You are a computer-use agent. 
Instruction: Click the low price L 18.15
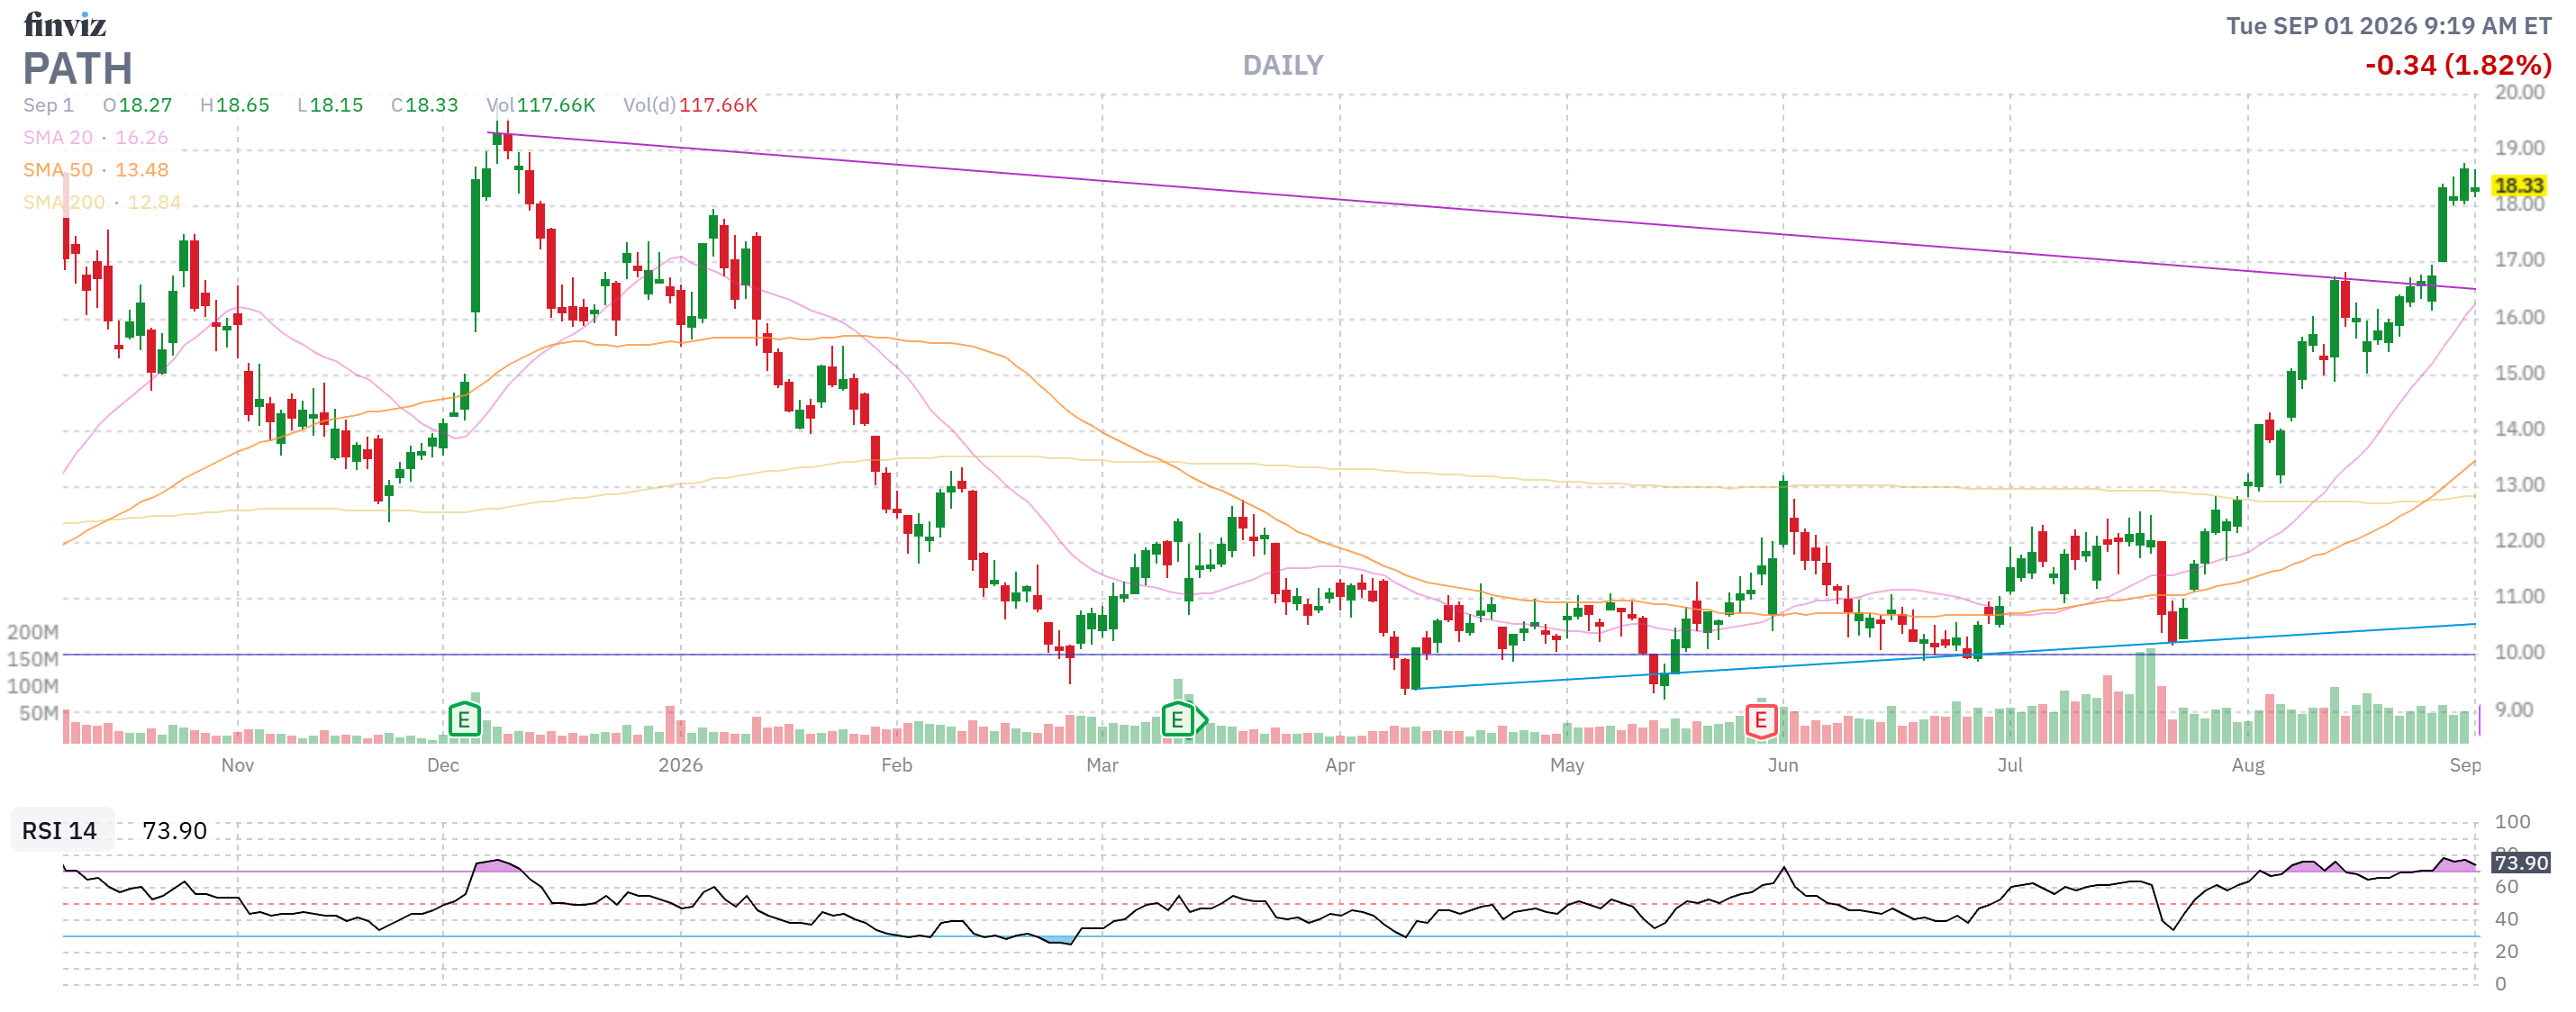(x=330, y=105)
